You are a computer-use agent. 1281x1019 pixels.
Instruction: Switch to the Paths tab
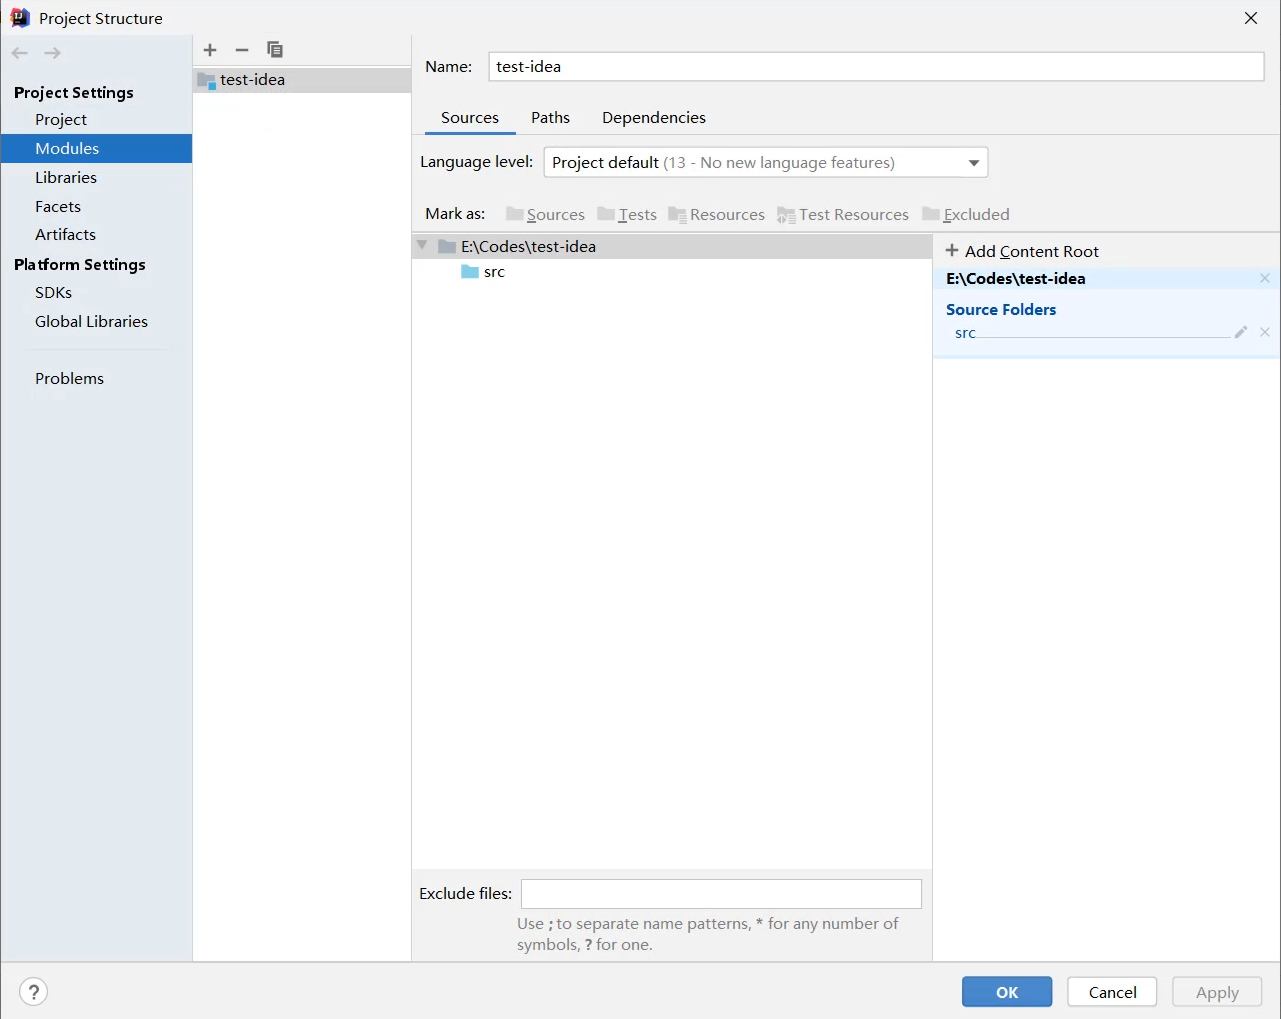pyautogui.click(x=550, y=118)
